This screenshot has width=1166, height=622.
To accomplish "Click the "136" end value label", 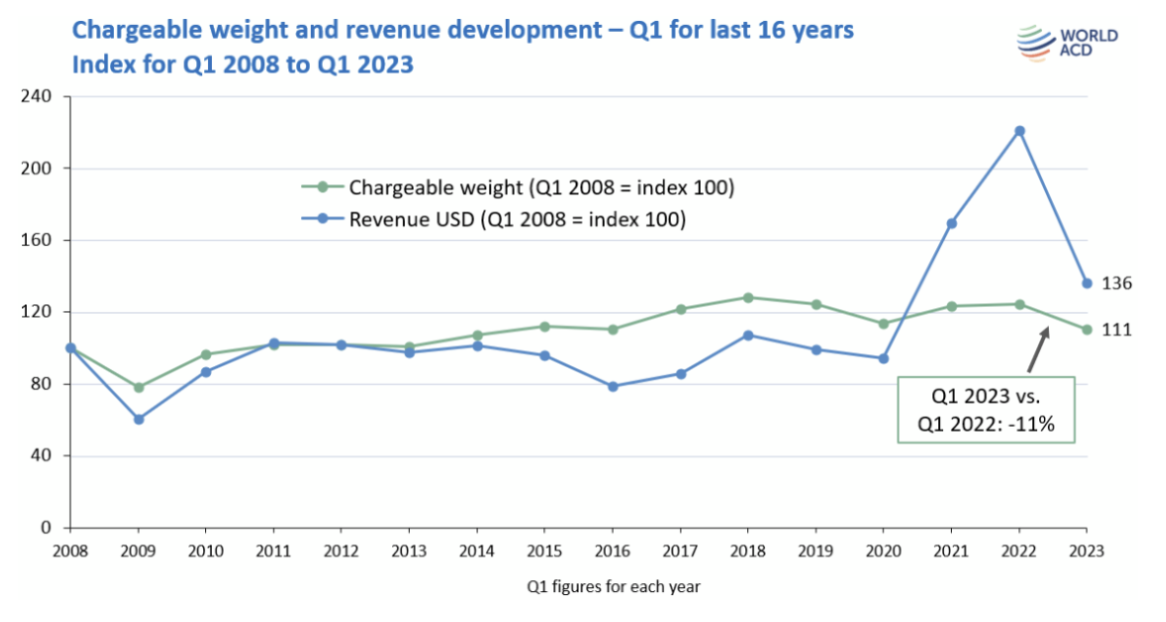I will click(x=1117, y=283).
